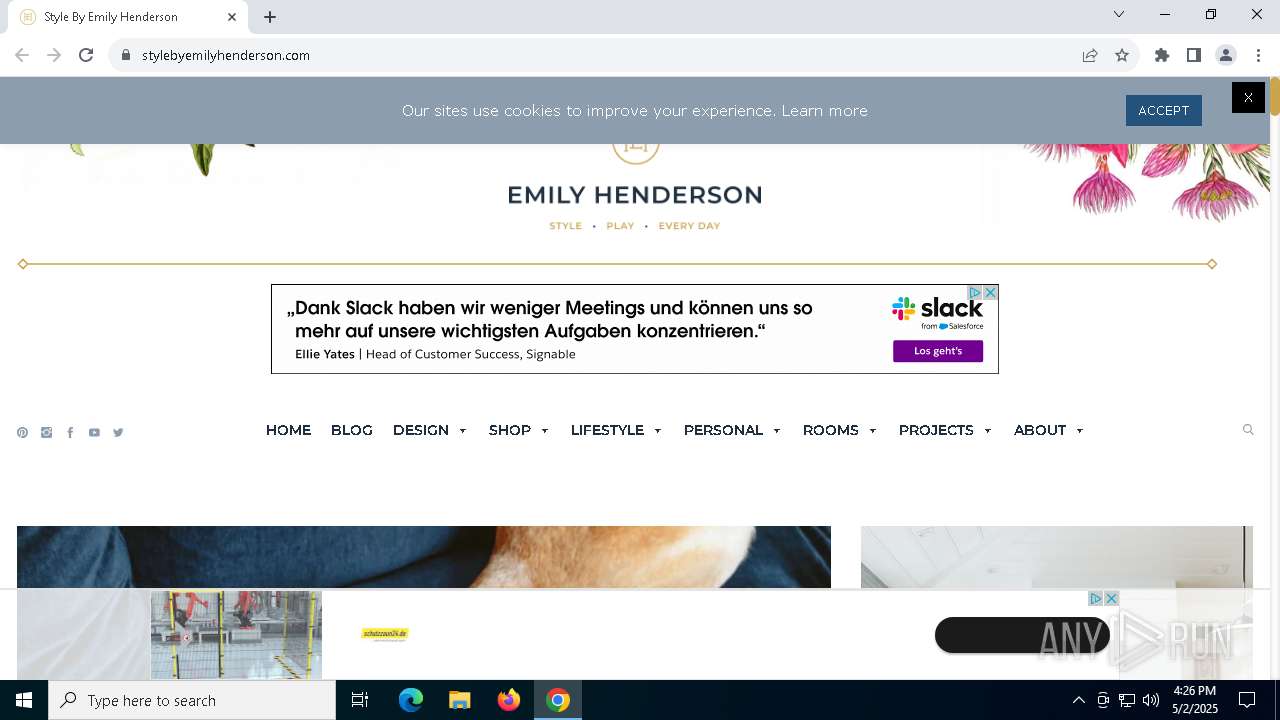This screenshot has width=1280, height=720.
Task: Reload the page in Chrome
Action: (86, 55)
